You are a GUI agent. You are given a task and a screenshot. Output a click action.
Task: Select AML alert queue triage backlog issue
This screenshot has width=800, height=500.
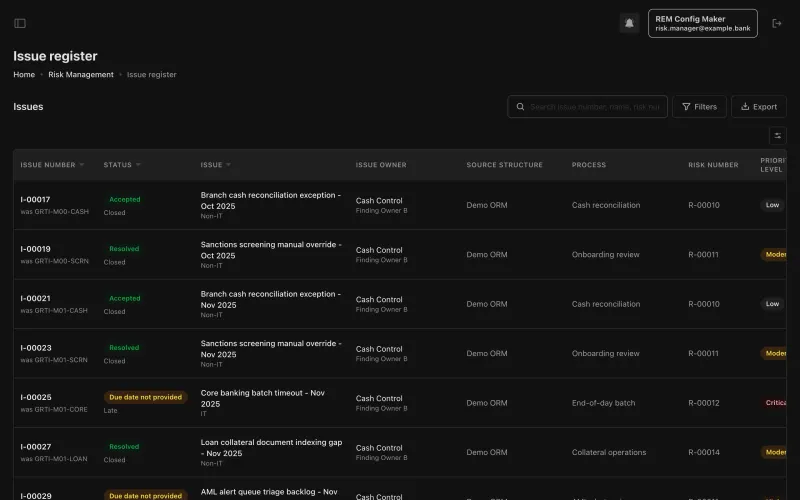269,494
